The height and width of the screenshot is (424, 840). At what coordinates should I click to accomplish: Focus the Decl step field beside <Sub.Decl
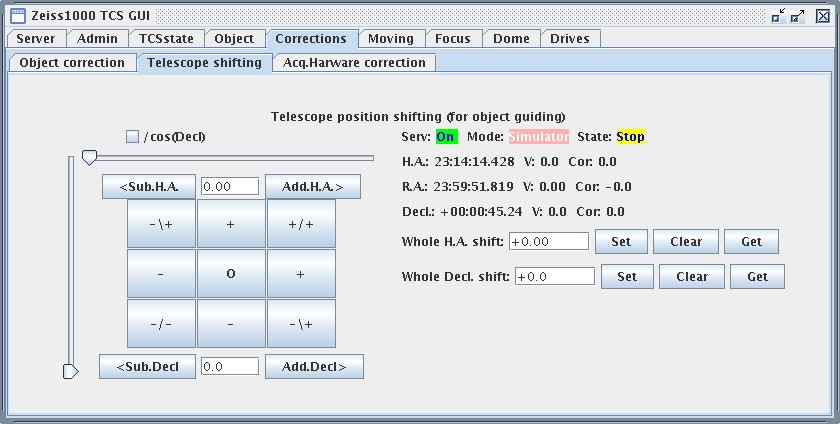coord(230,367)
